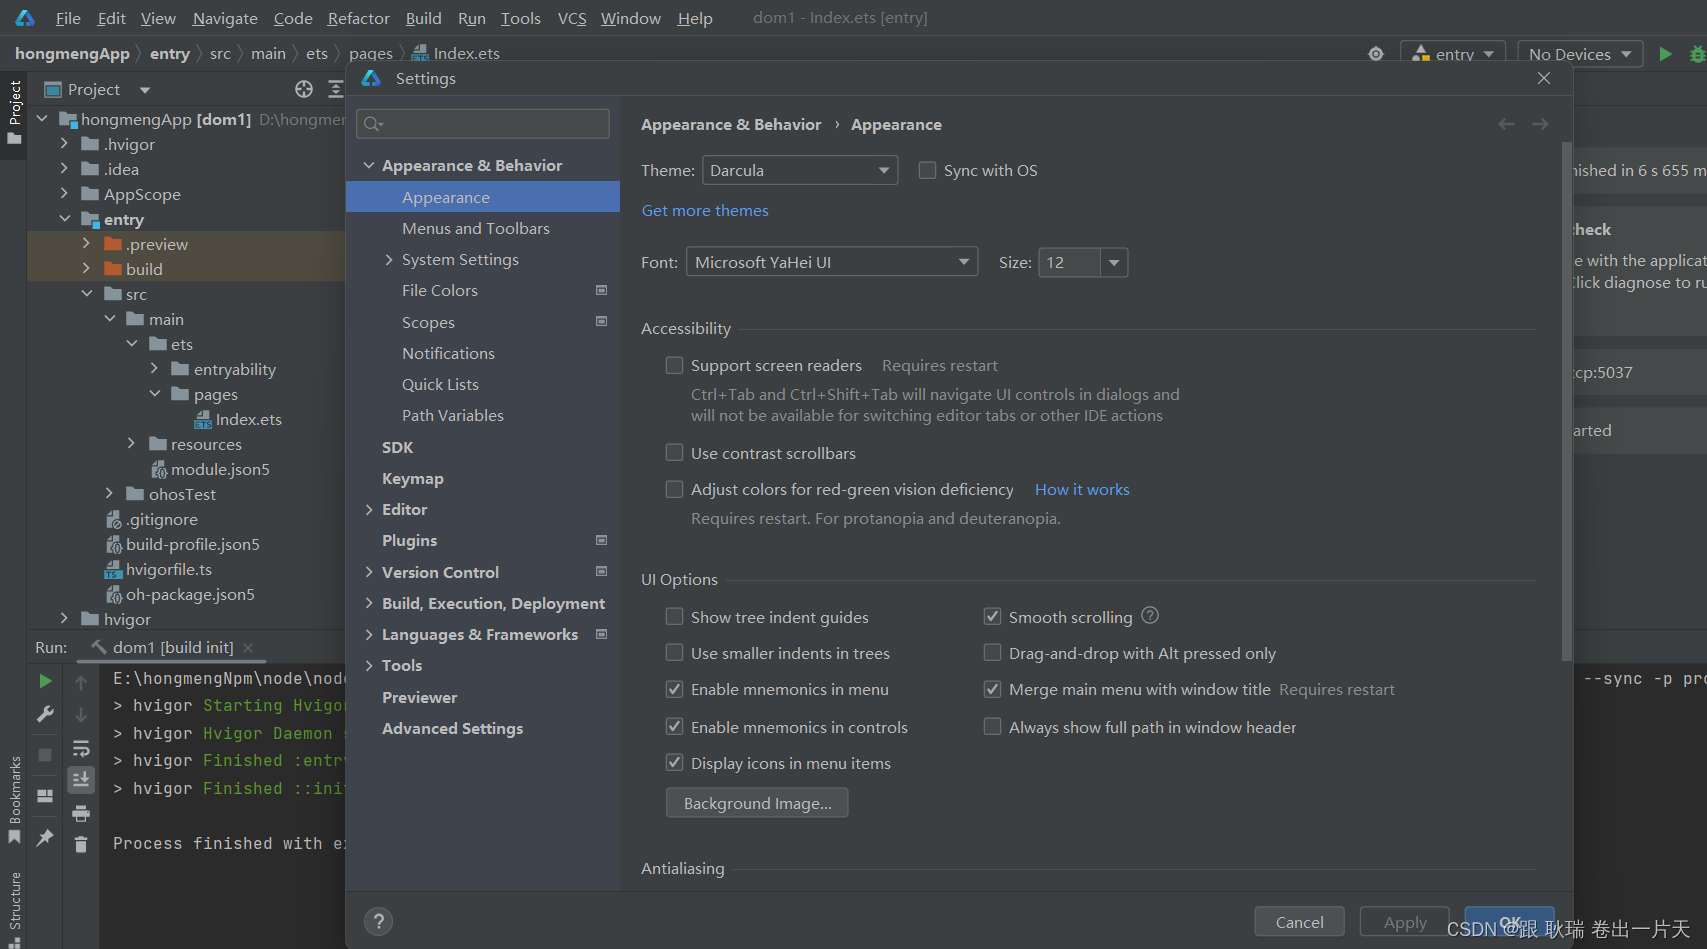Click Background Image button
The image size is (1707, 949).
[757, 803]
